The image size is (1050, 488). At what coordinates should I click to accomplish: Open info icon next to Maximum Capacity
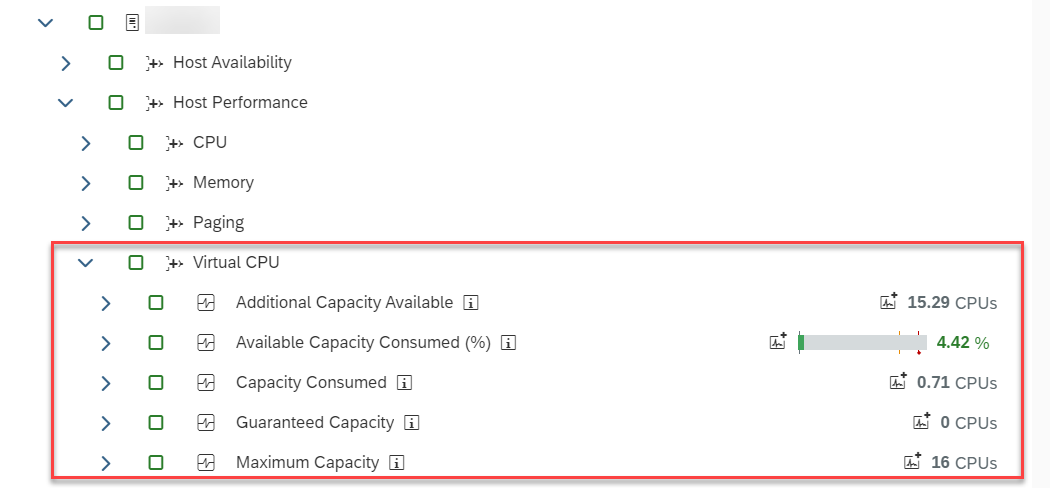(397, 463)
